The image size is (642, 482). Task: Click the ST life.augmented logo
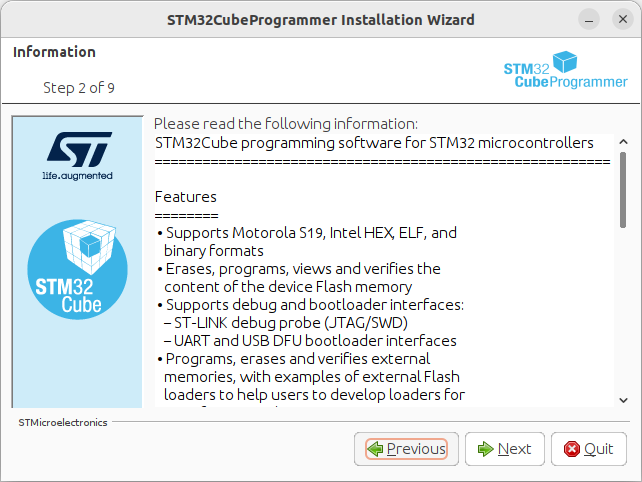pyautogui.click(x=78, y=156)
